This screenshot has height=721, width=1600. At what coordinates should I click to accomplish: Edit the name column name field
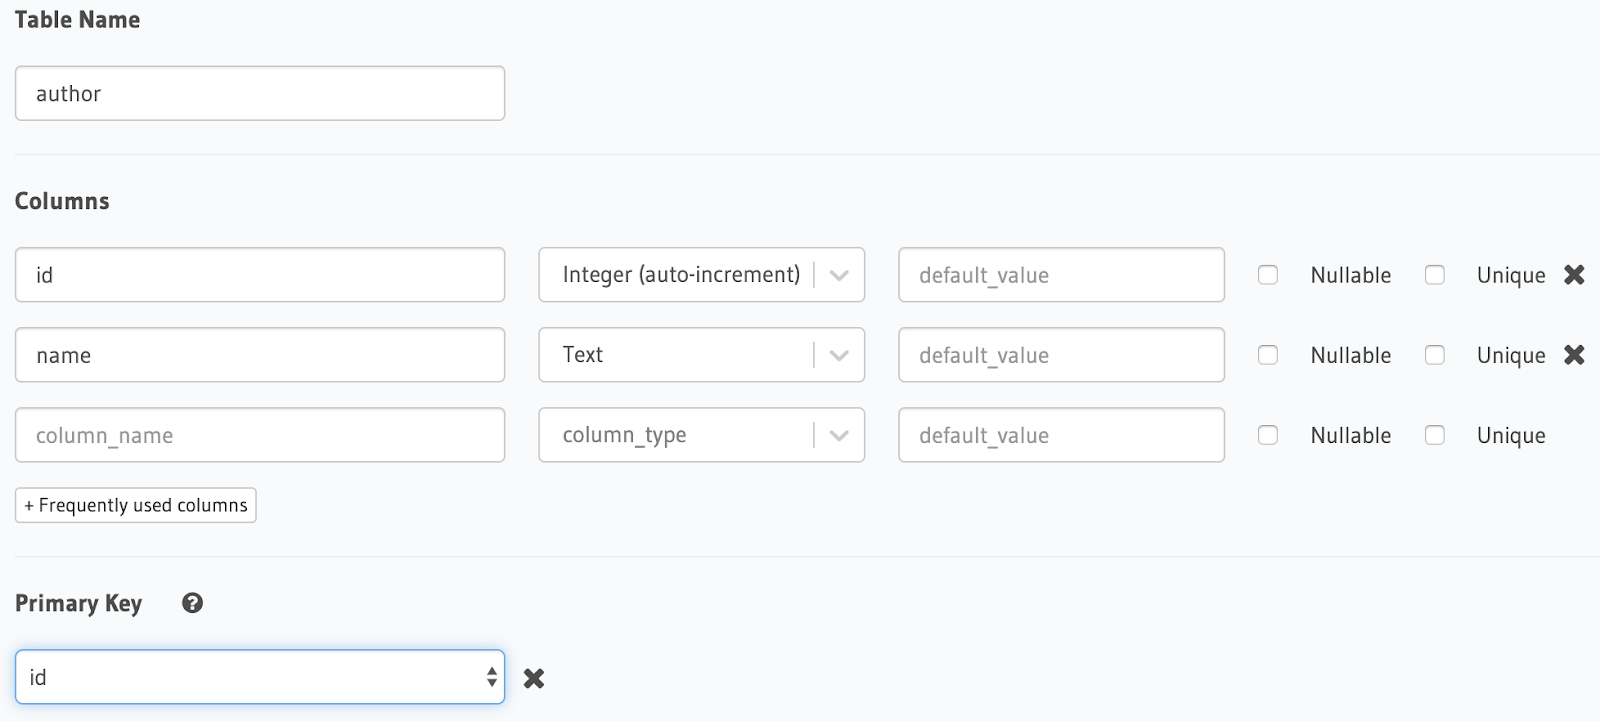pyautogui.click(x=260, y=355)
